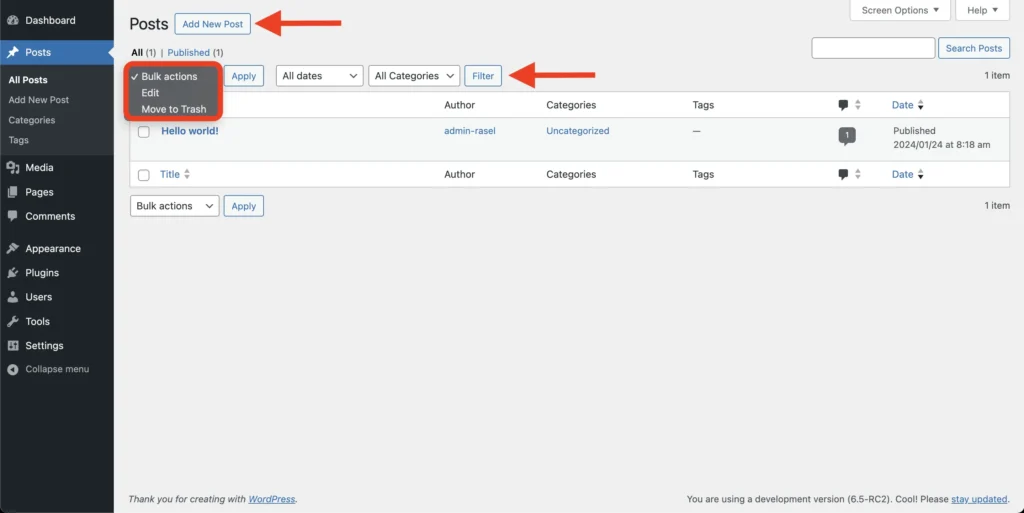
Task: Click Collapse menu label in sidebar
Action: pos(57,369)
